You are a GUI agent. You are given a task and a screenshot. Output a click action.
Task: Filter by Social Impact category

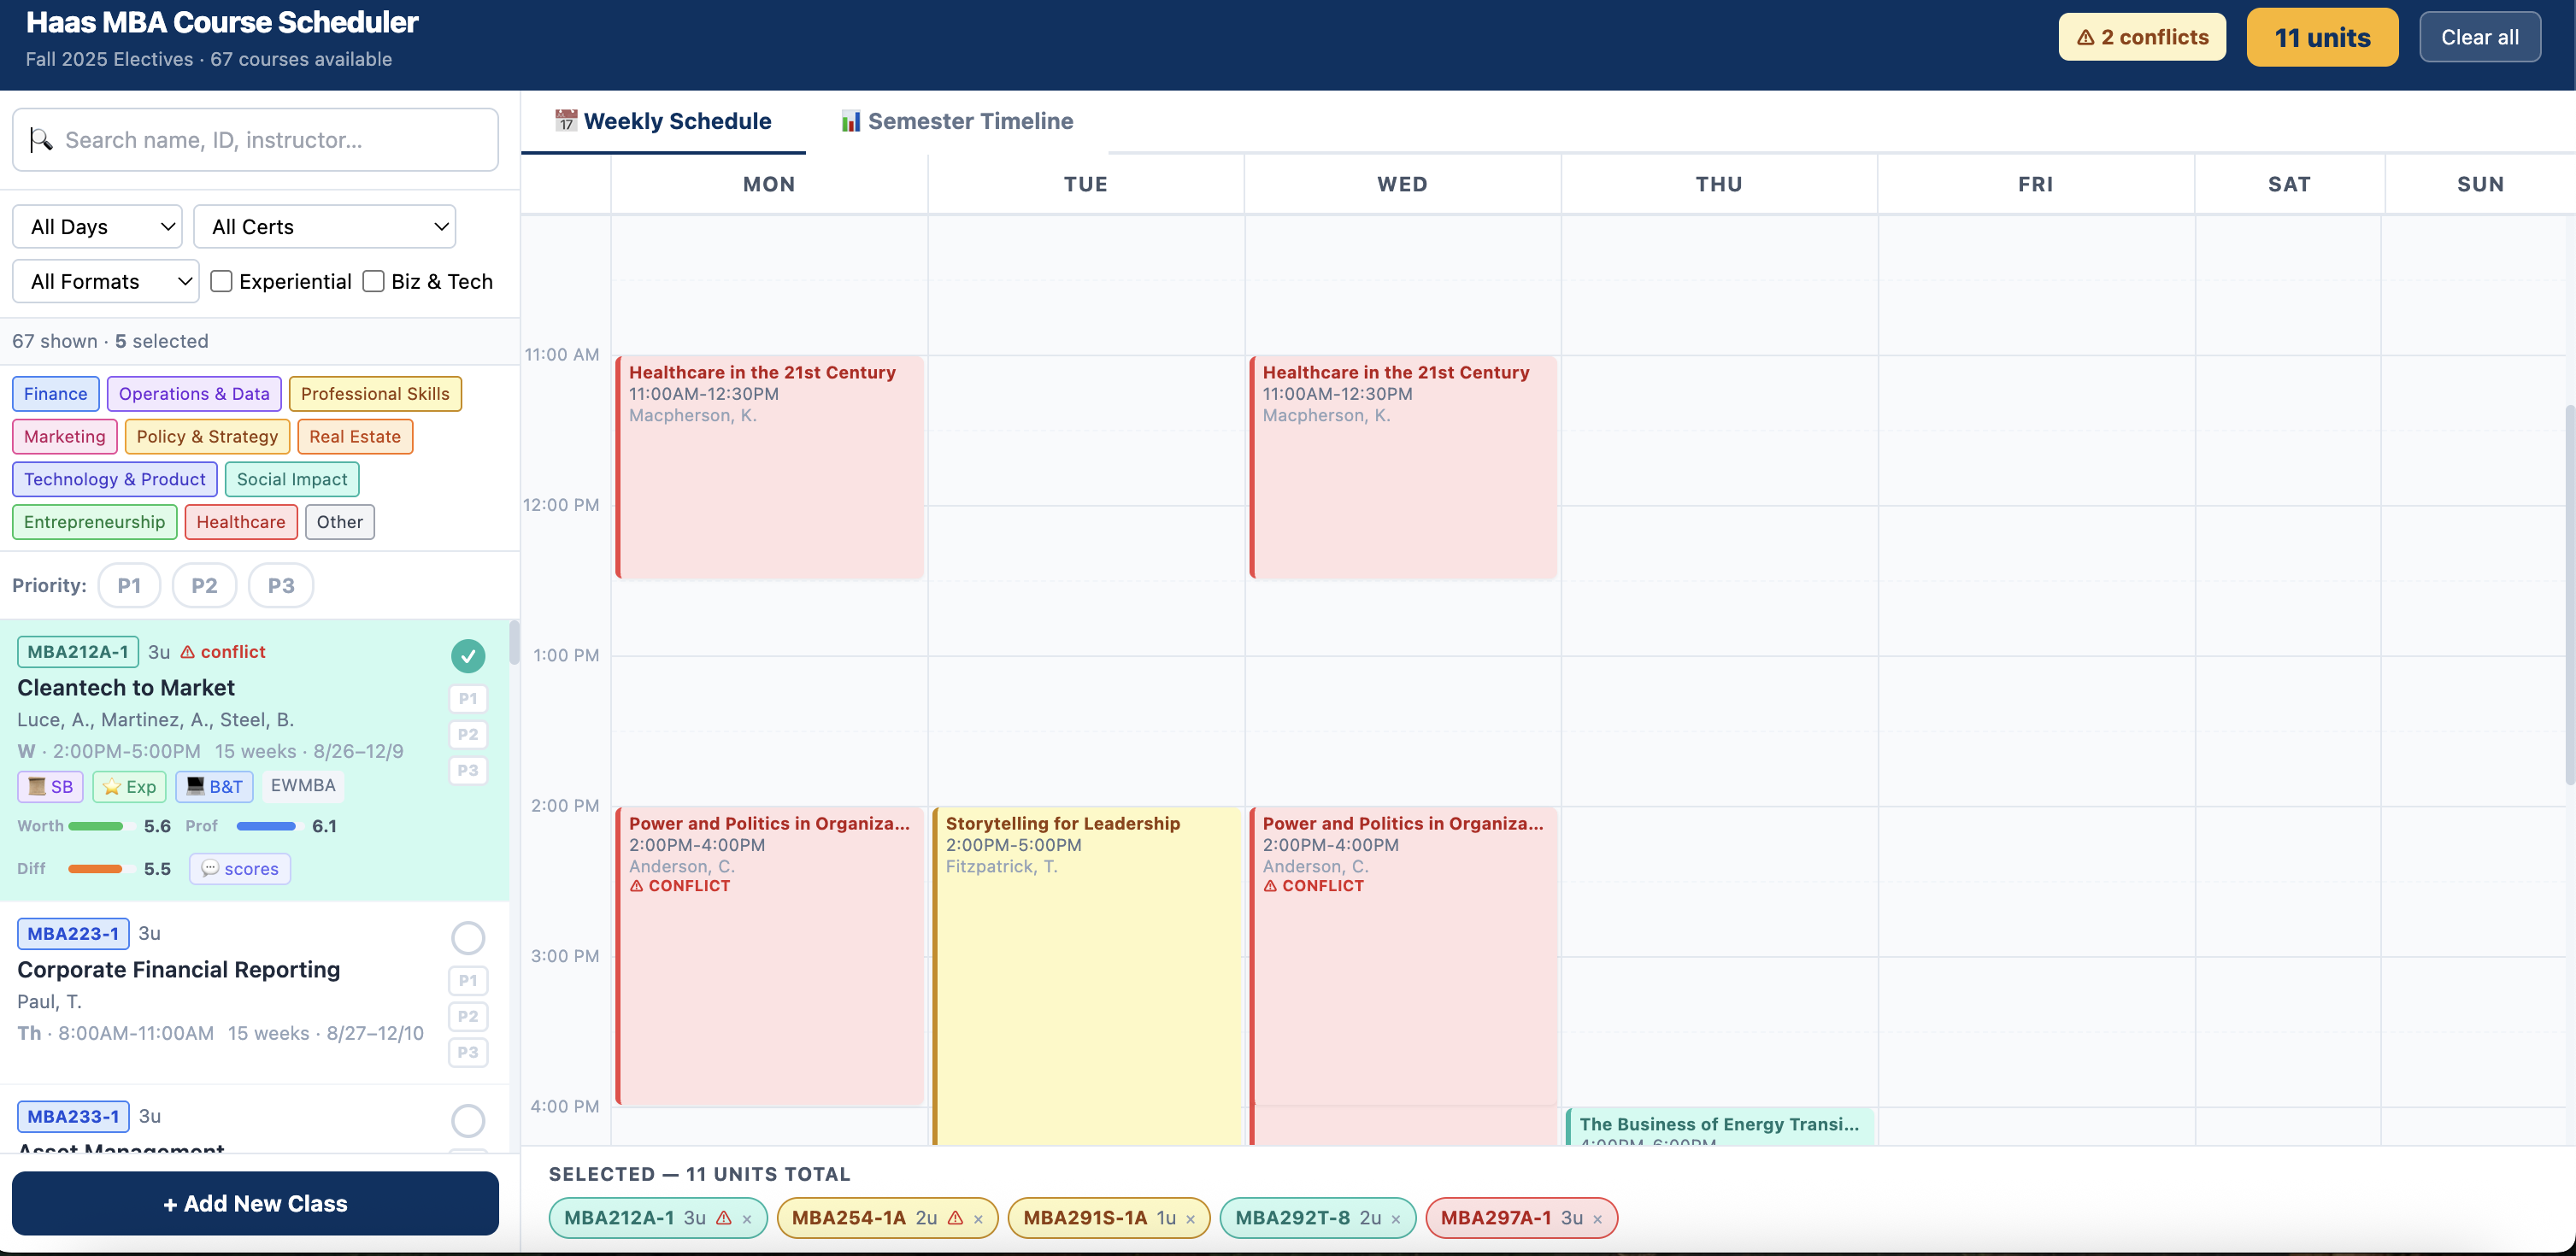click(x=292, y=480)
